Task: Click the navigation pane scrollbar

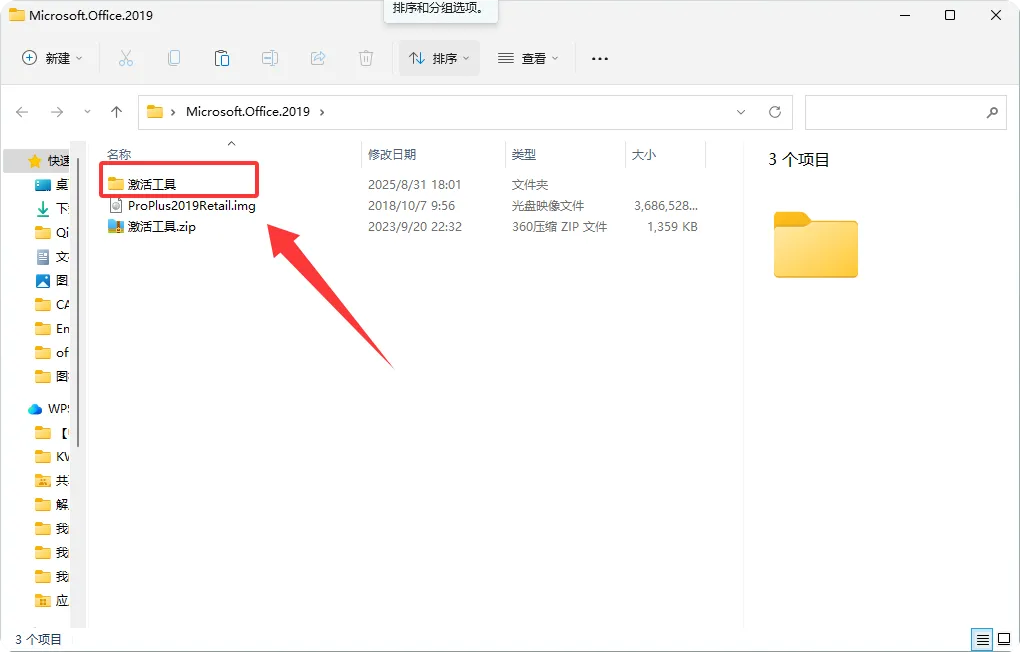Action: 78,303
